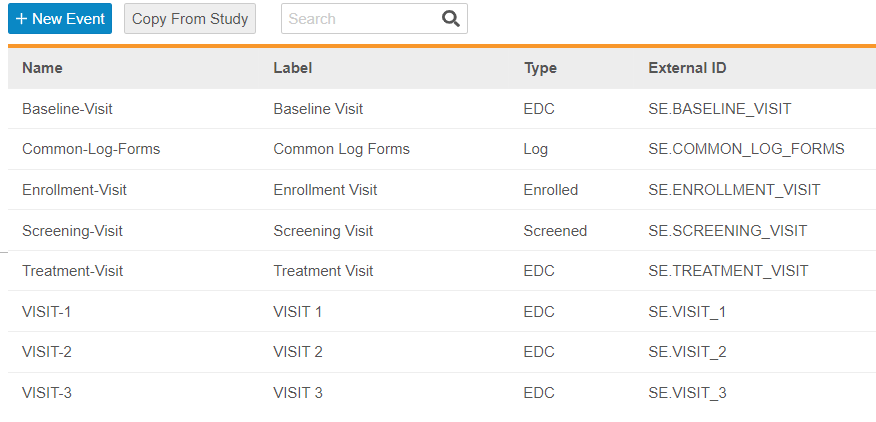Select the VISIT-2 event name
The image size is (876, 422).
pyautogui.click(x=47, y=352)
